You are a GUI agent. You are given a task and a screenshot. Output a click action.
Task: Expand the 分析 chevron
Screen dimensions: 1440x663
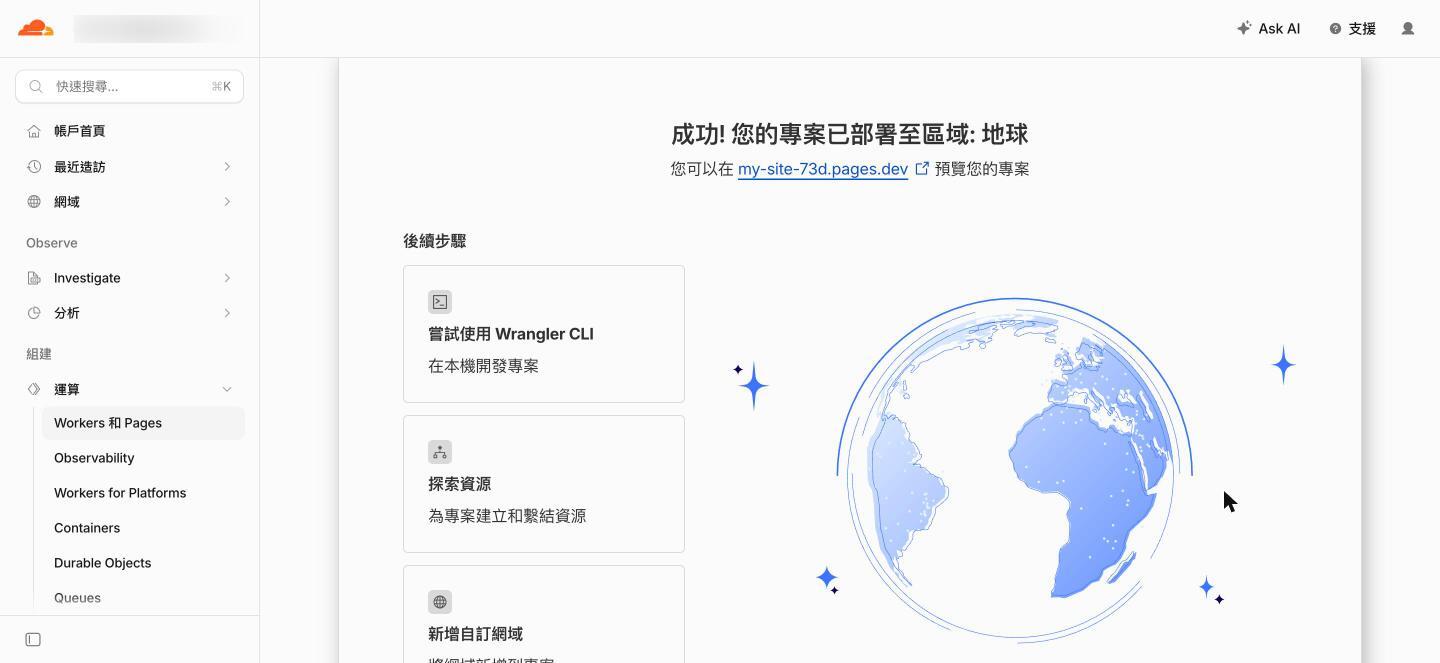(227, 312)
